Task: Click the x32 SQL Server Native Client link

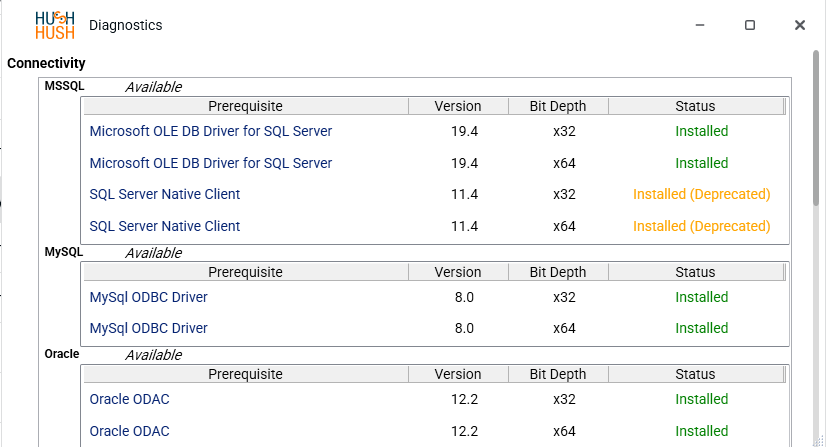Action: point(165,194)
